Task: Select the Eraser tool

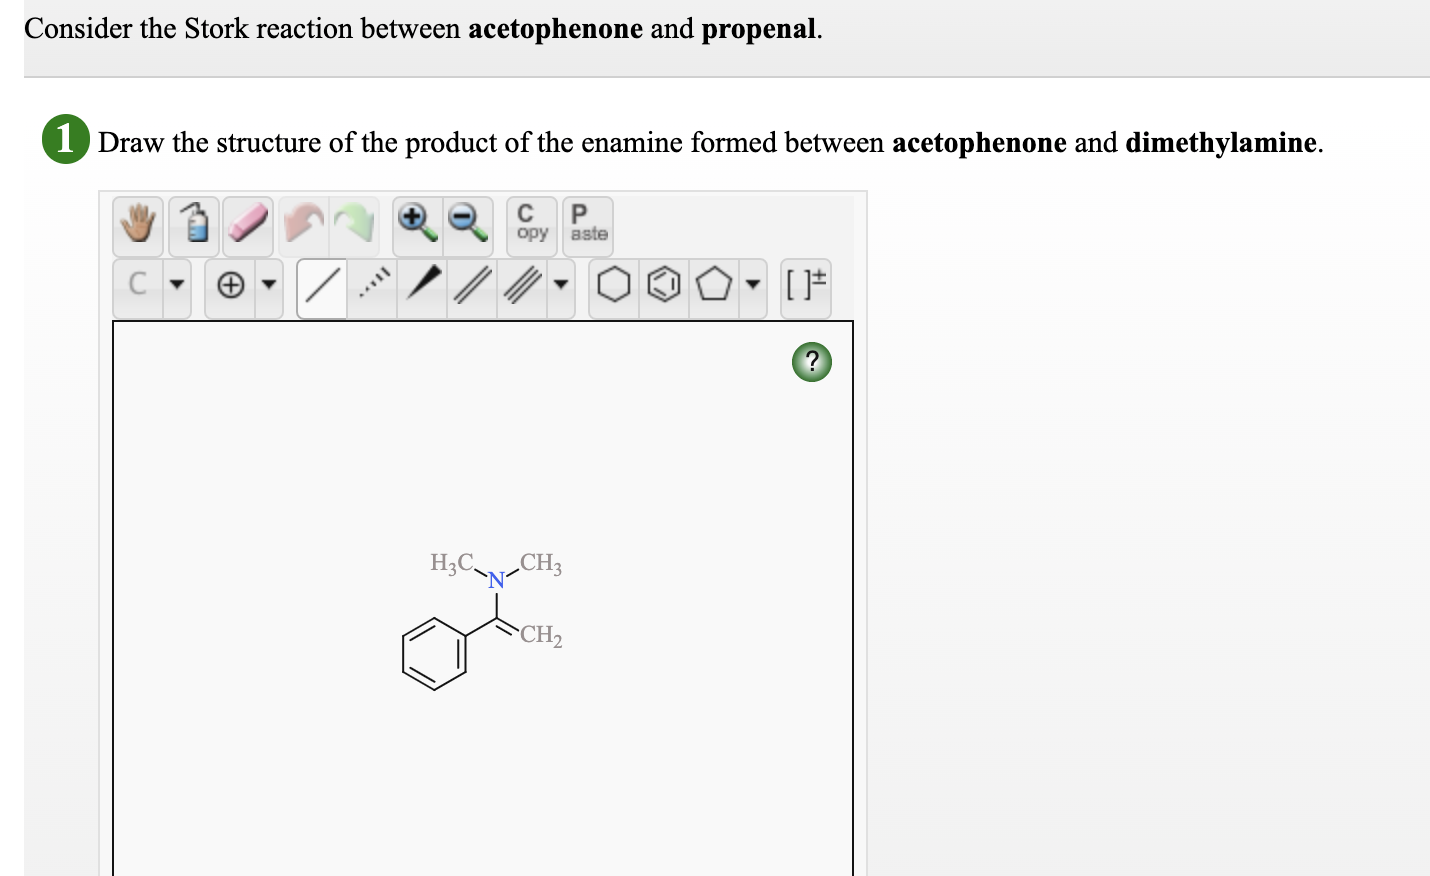Action: (x=247, y=225)
